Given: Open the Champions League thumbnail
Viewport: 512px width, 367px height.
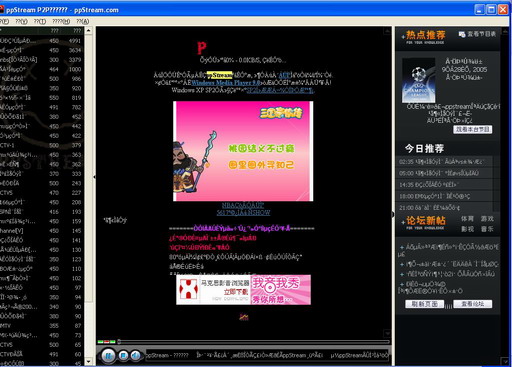Looking at the screenshot, I should coord(419,80).
